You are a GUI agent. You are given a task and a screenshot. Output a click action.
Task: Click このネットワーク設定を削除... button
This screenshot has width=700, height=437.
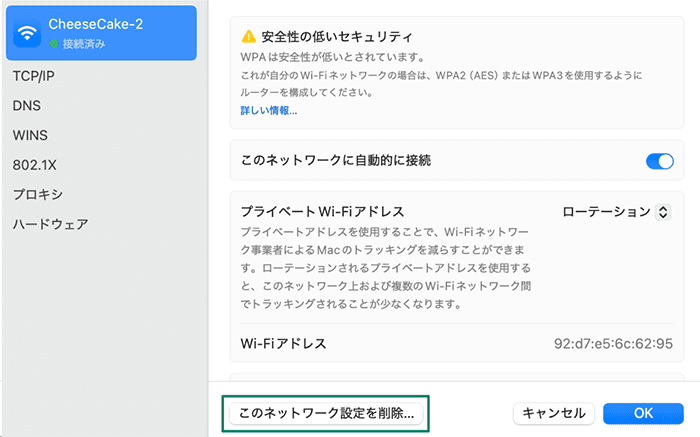click(x=327, y=412)
